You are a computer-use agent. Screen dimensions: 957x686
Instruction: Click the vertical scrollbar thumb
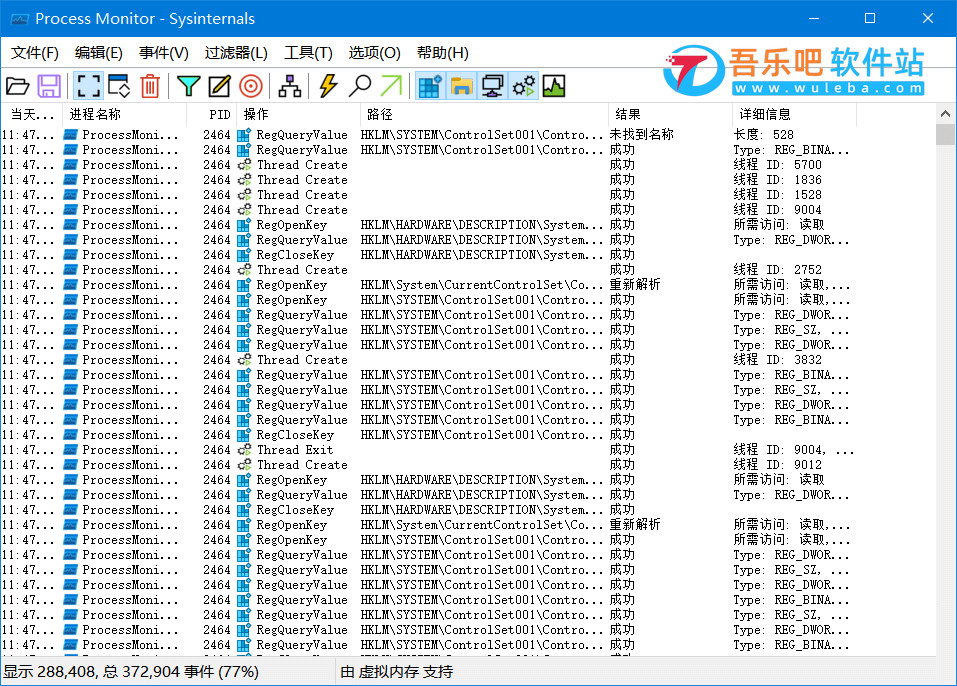(945, 134)
